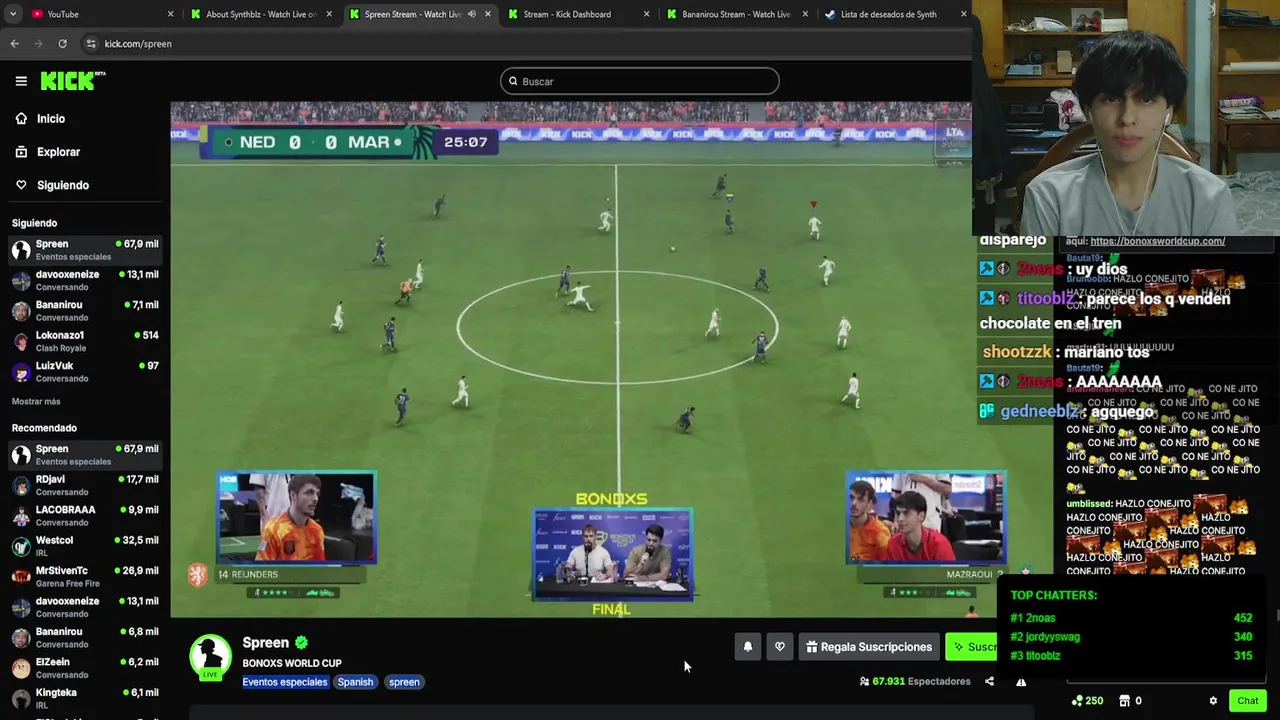1280x720 pixels.
Task: Click the Siguiendo heart icon in sidebar
Action: [x=21, y=185]
